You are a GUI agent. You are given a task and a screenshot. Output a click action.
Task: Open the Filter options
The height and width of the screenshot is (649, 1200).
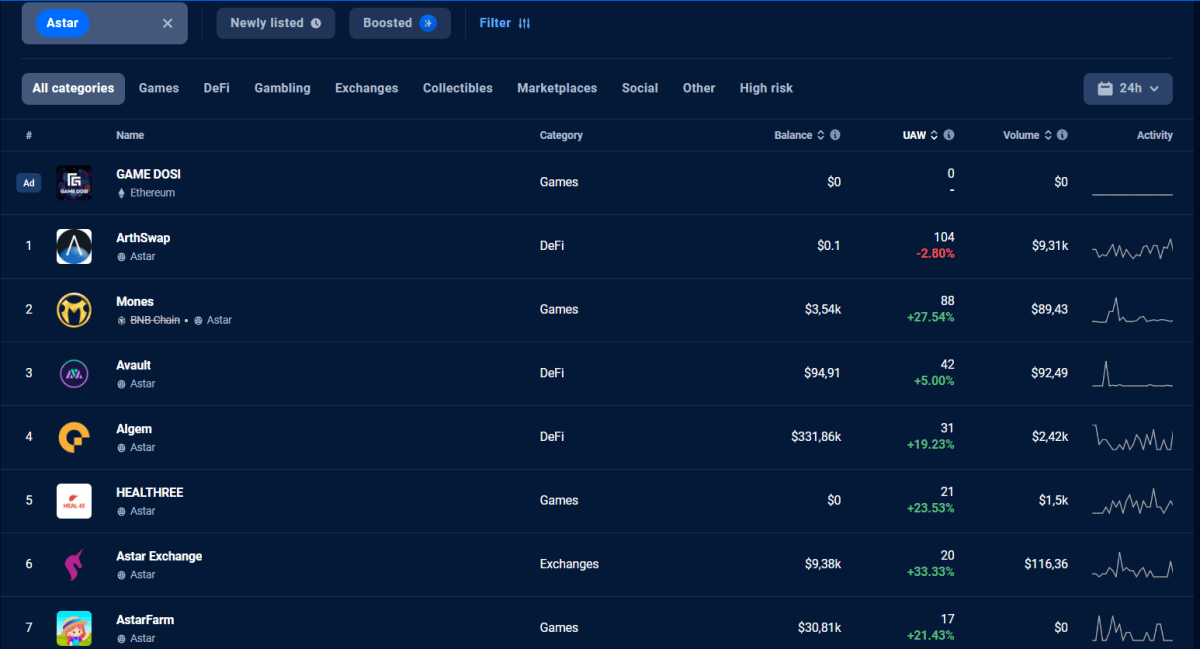(x=505, y=23)
